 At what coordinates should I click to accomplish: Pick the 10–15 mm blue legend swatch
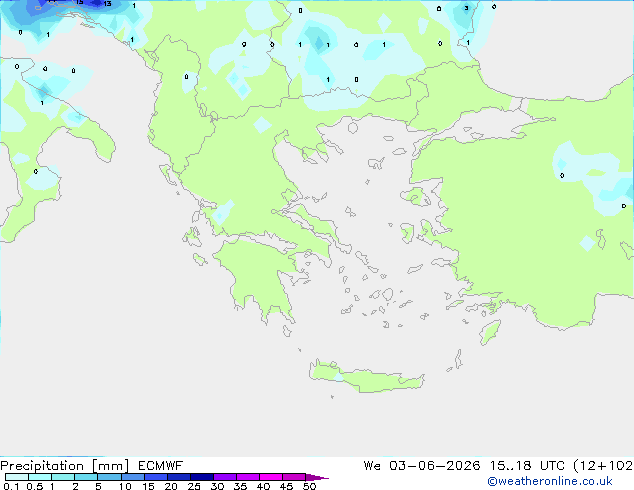[132, 477]
